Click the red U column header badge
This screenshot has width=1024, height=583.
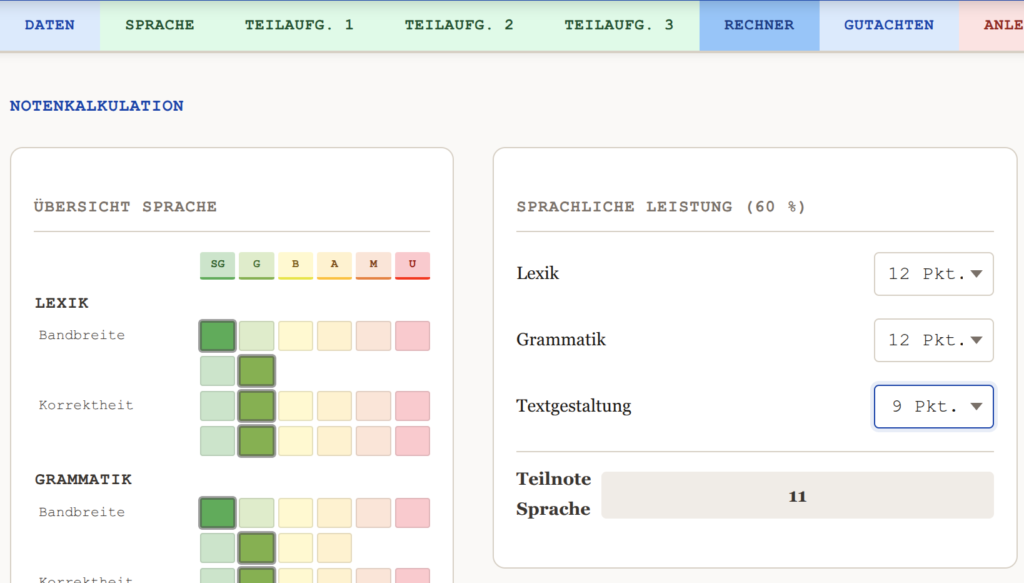click(412, 265)
